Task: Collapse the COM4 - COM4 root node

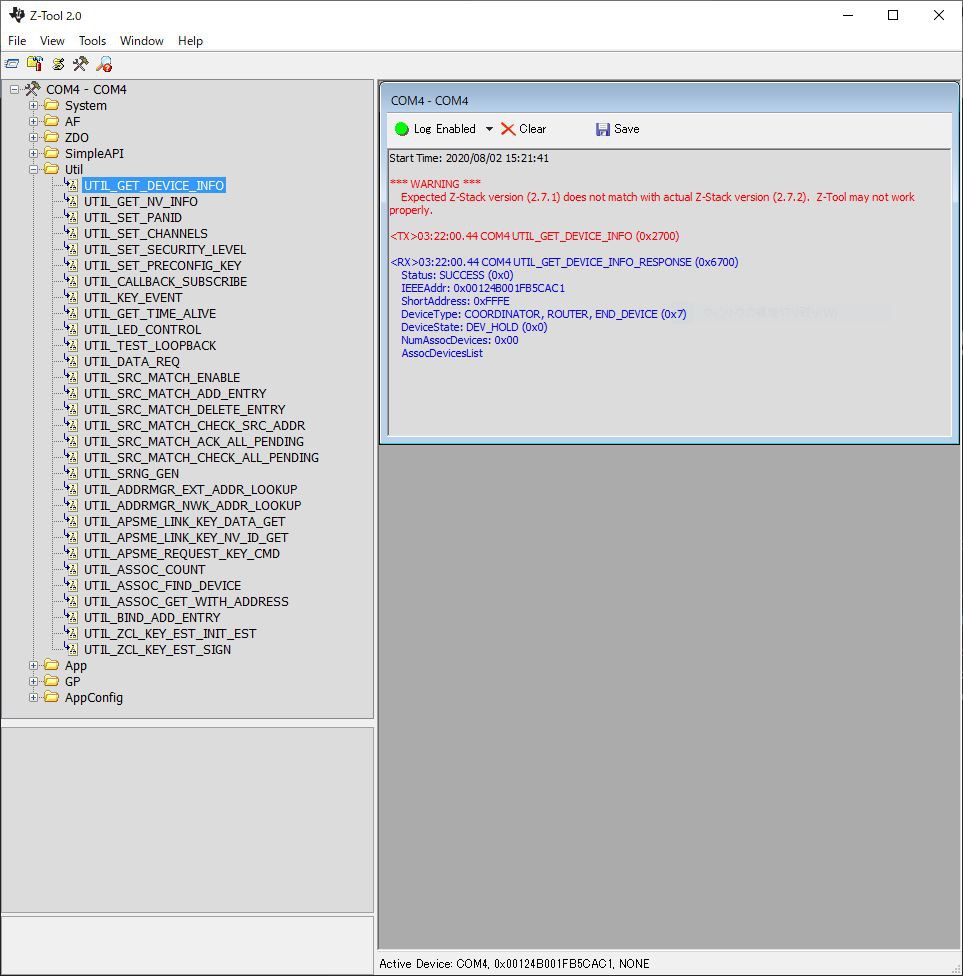Action: [14, 90]
